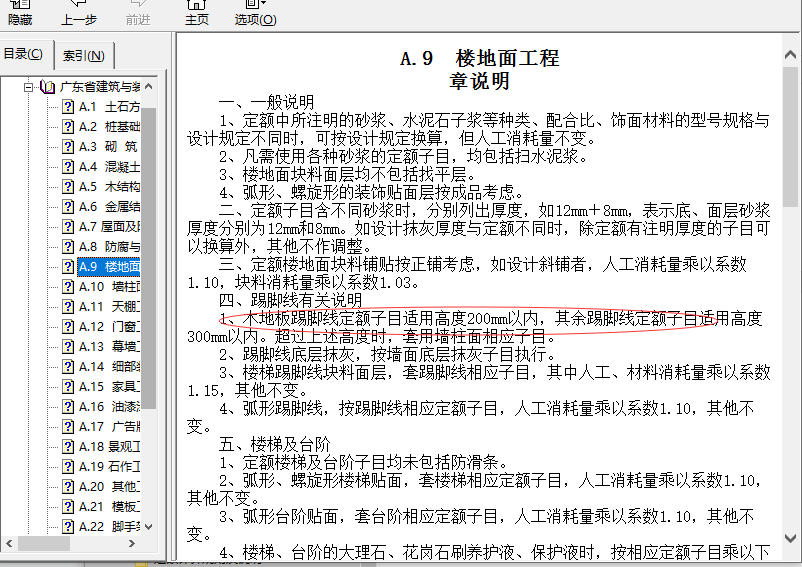Go back with the 上一步 button
The width and height of the screenshot is (802, 567).
point(79,13)
